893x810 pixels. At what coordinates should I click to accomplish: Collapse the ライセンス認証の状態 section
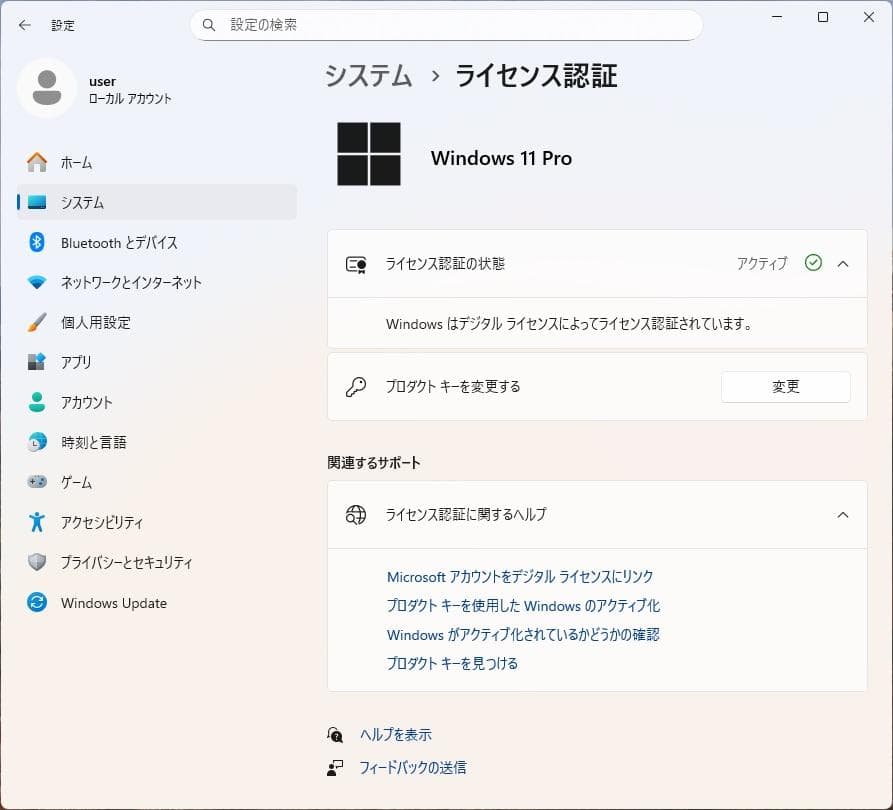843,264
